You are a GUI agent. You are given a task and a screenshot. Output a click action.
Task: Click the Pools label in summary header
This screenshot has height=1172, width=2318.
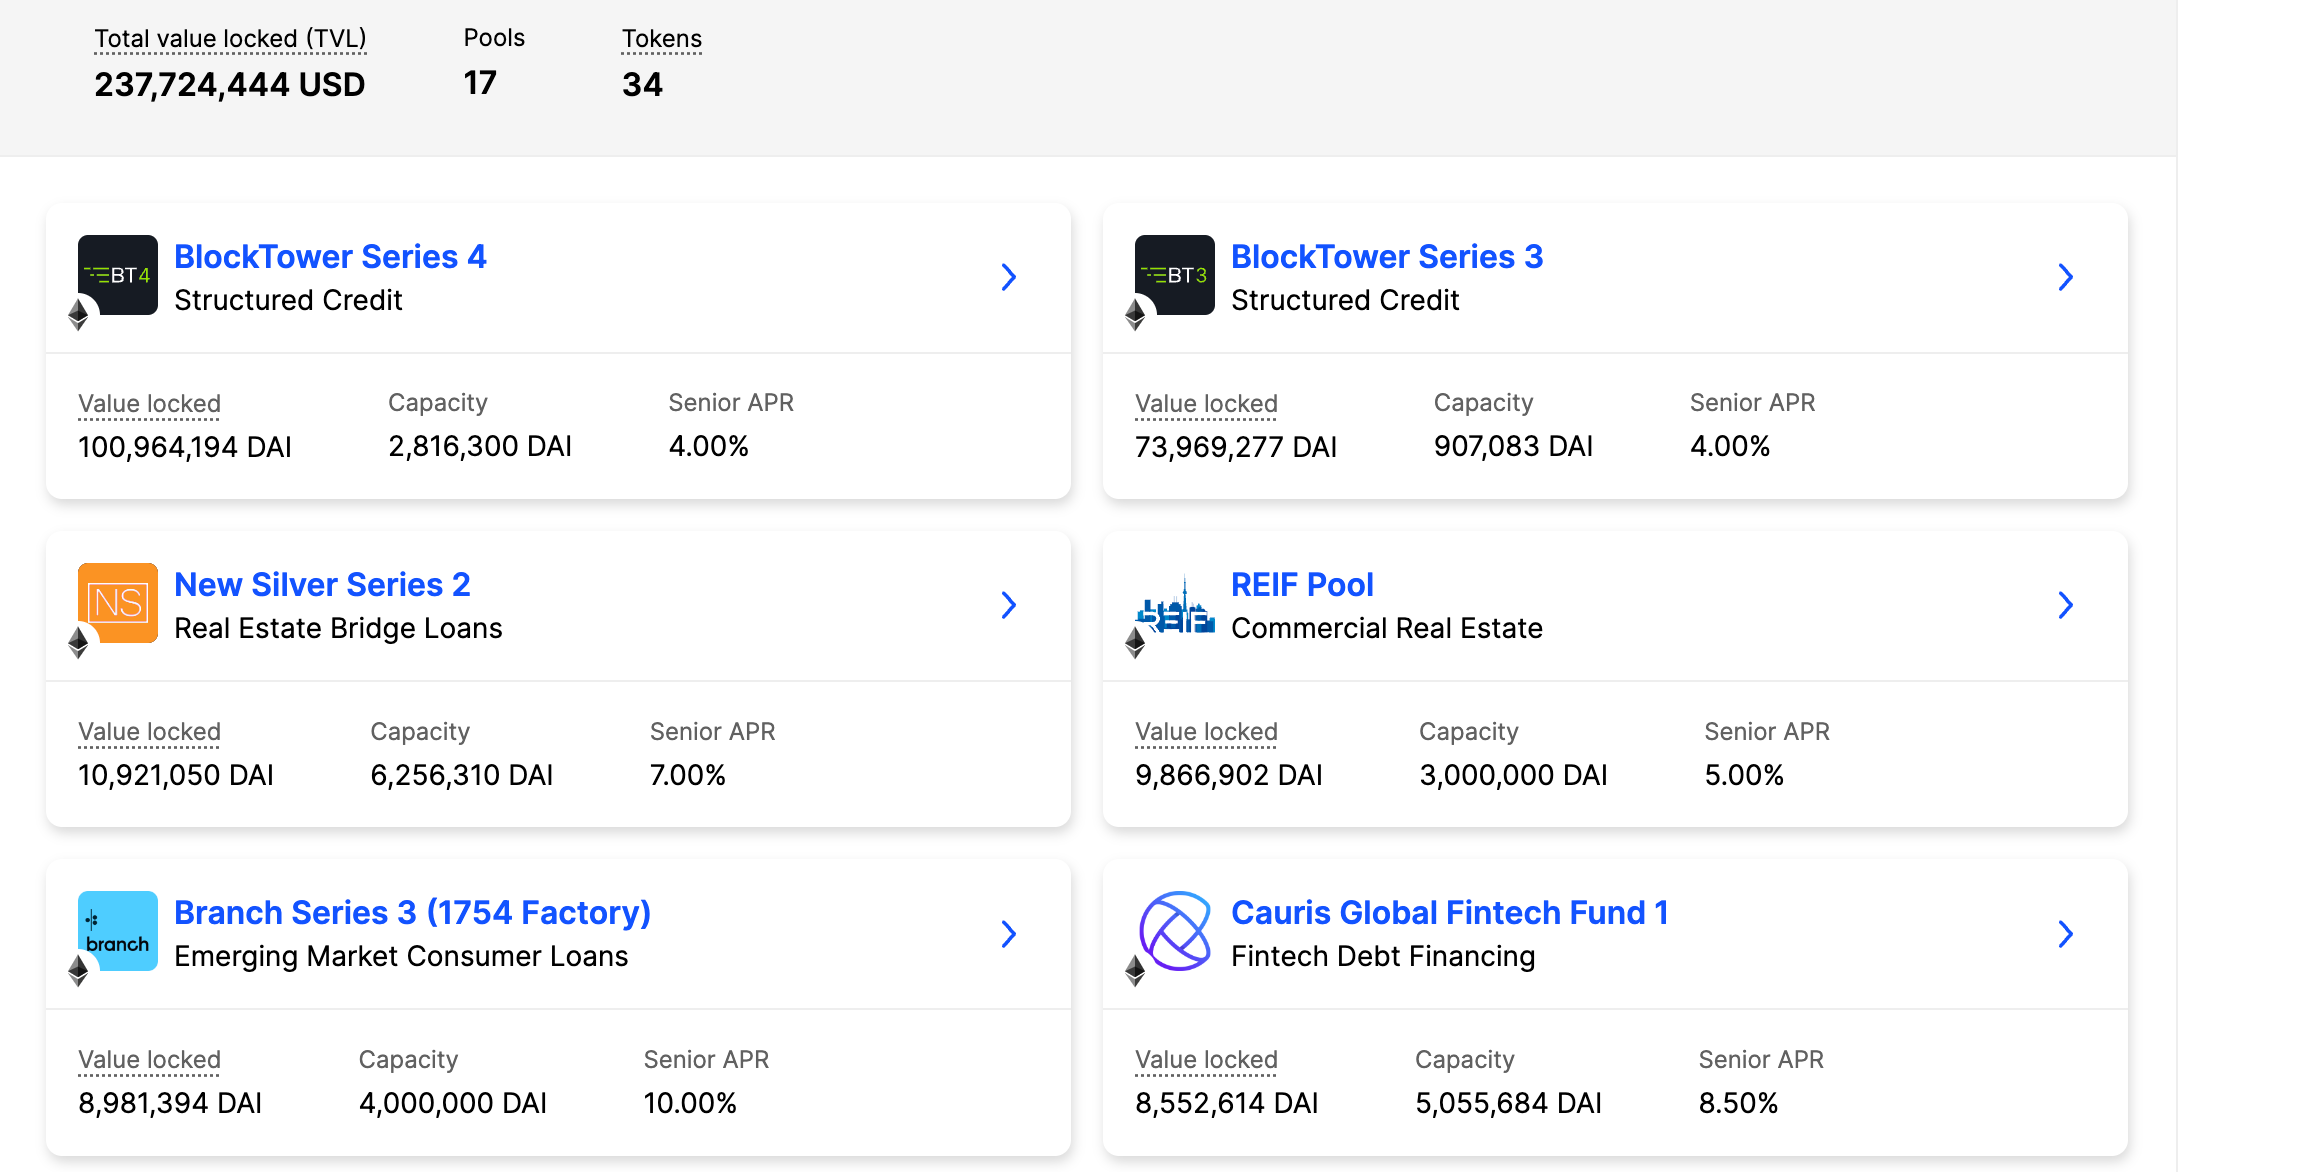494,38
